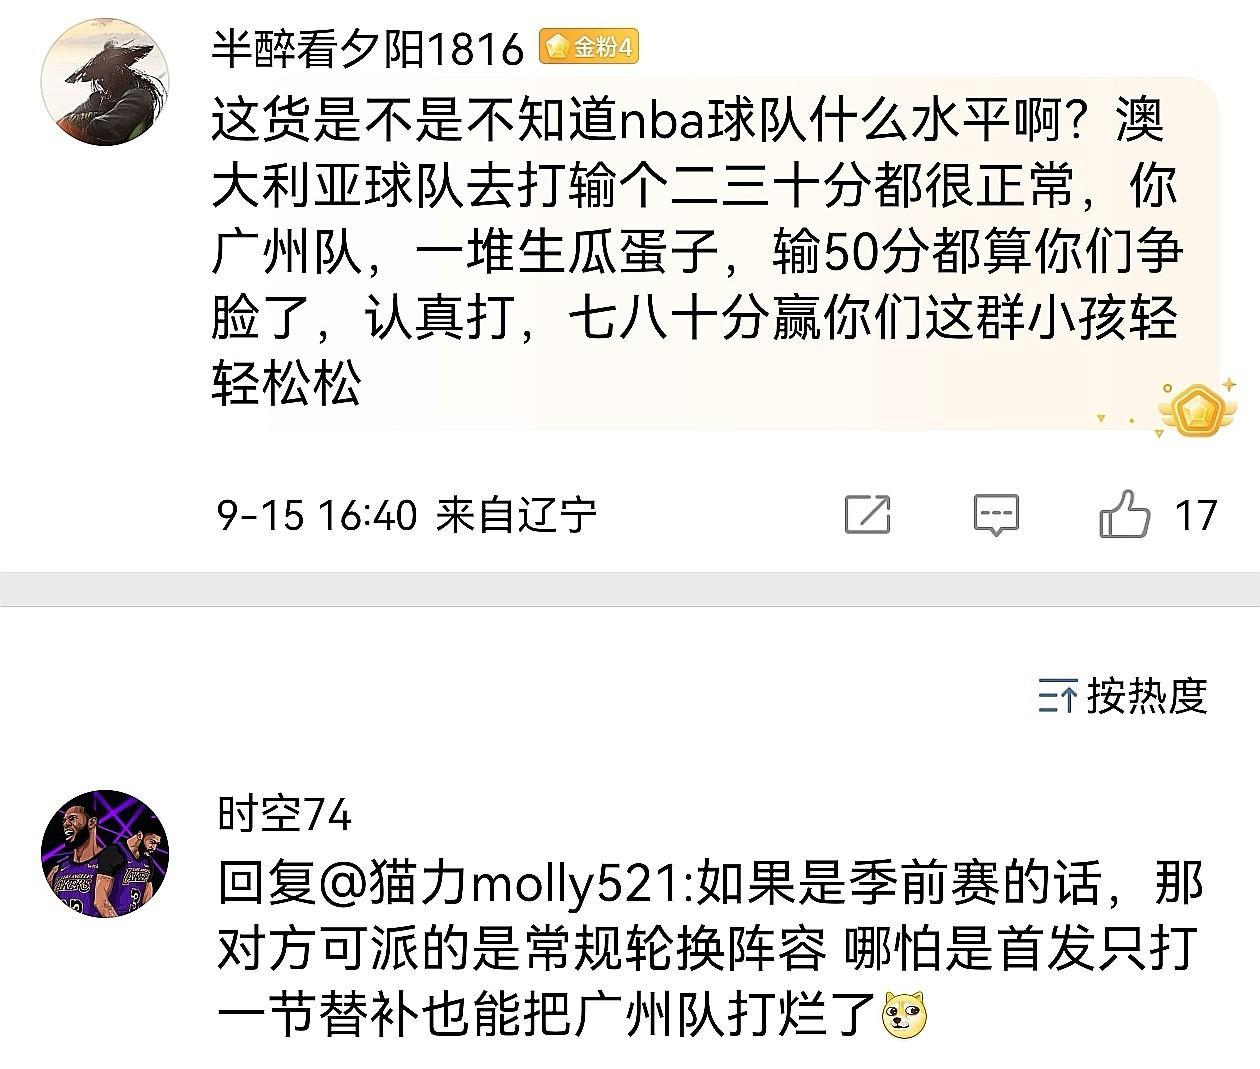The image size is (1260, 1069).
Task: Open username 半醉看夕阳1816
Action: pos(367,48)
